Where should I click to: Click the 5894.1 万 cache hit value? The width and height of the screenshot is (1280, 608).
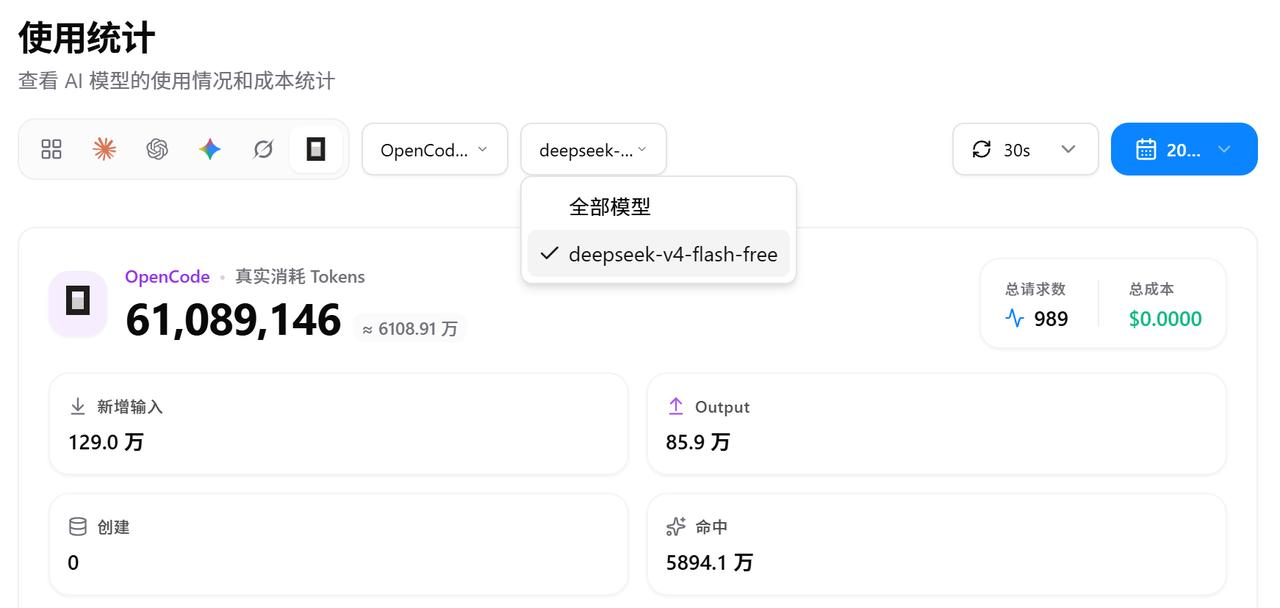pos(710,562)
